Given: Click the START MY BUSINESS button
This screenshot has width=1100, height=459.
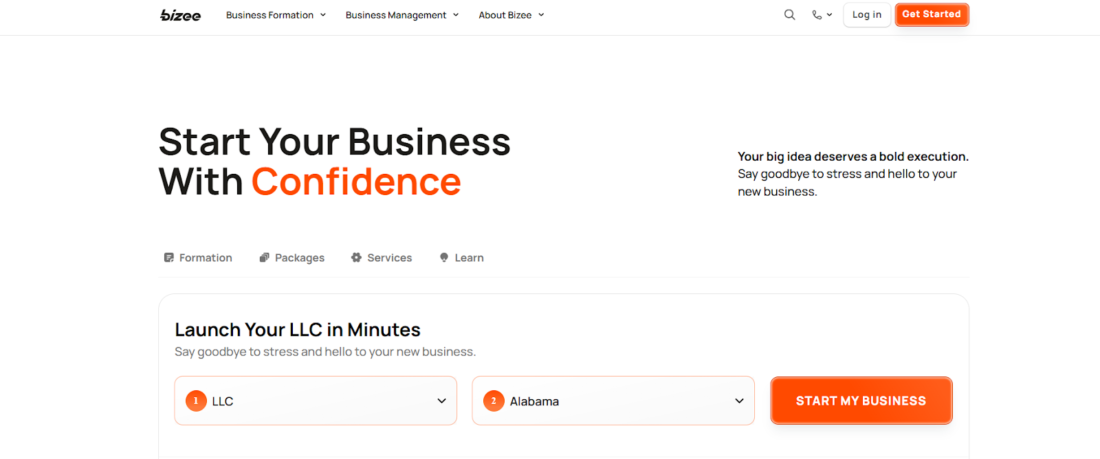Looking at the screenshot, I should pyautogui.click(x=861, y=401).
